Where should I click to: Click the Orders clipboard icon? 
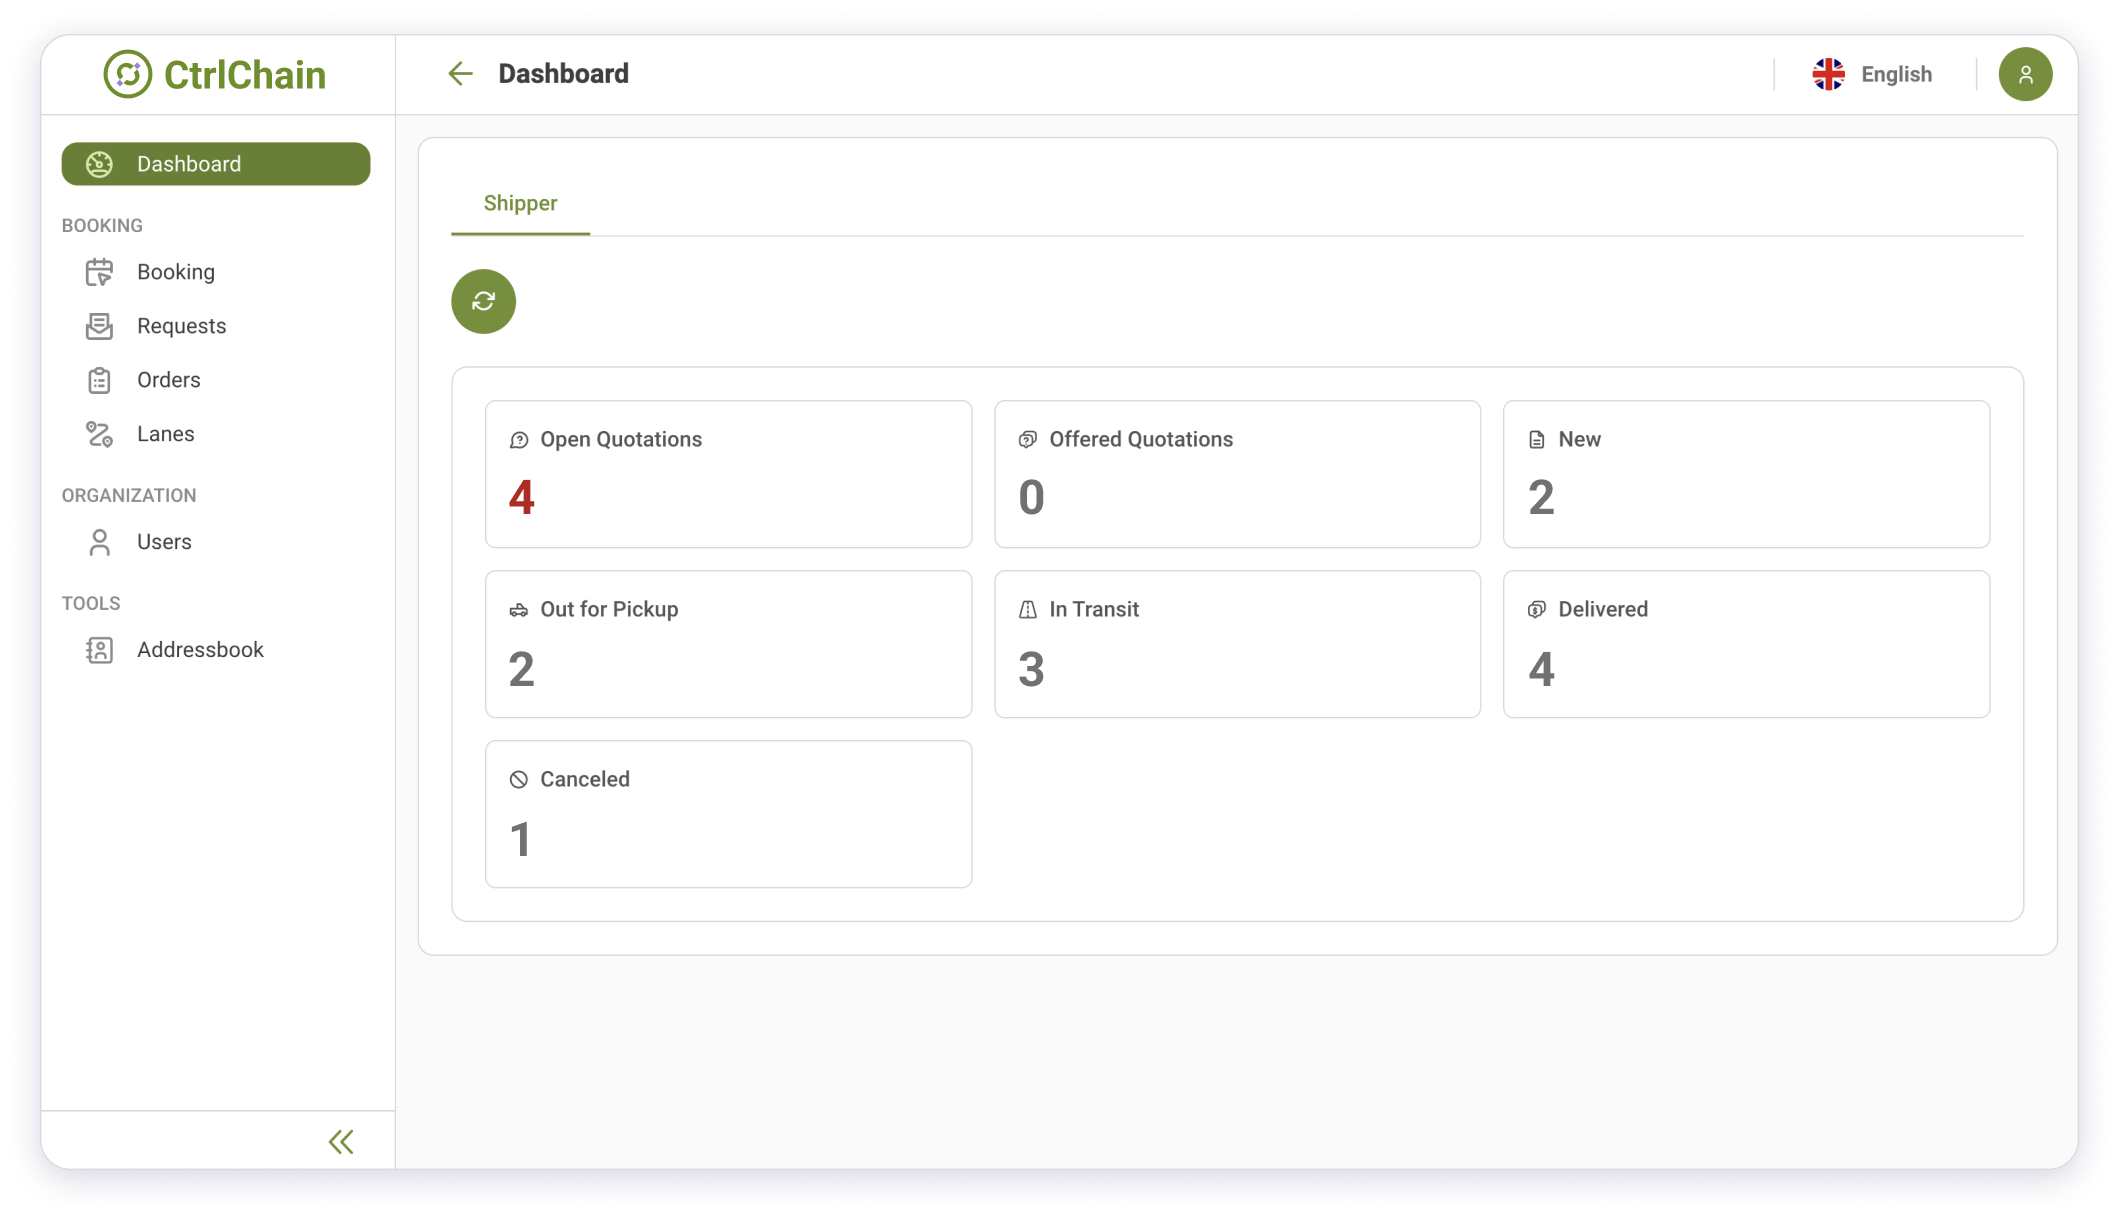click(x=99, y=380)
